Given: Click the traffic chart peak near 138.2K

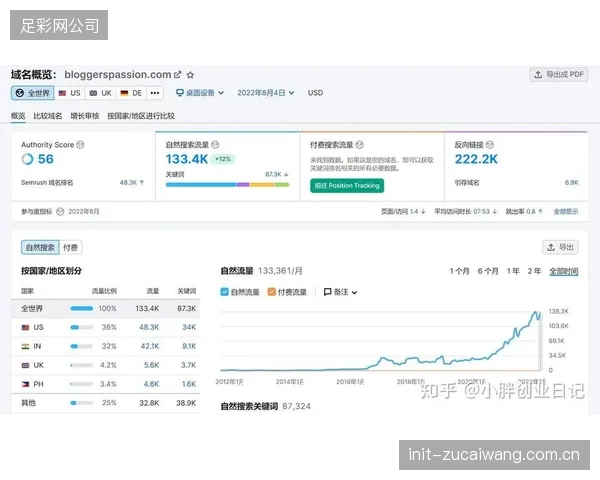Looking at the screenshot, I should pyautogui.click(x=535, y=313).
